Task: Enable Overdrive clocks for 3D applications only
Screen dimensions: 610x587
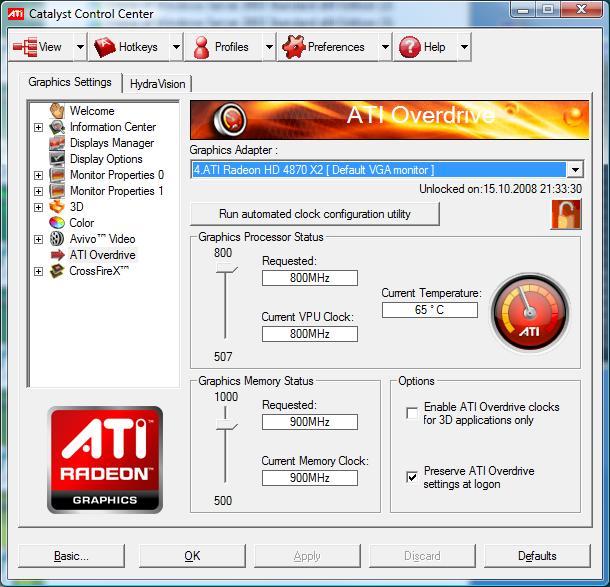Action: click(412, 413)
